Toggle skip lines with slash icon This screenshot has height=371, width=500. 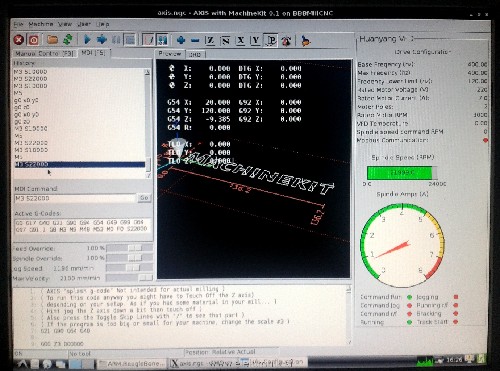pyautogui.click(x=148, y=40)
